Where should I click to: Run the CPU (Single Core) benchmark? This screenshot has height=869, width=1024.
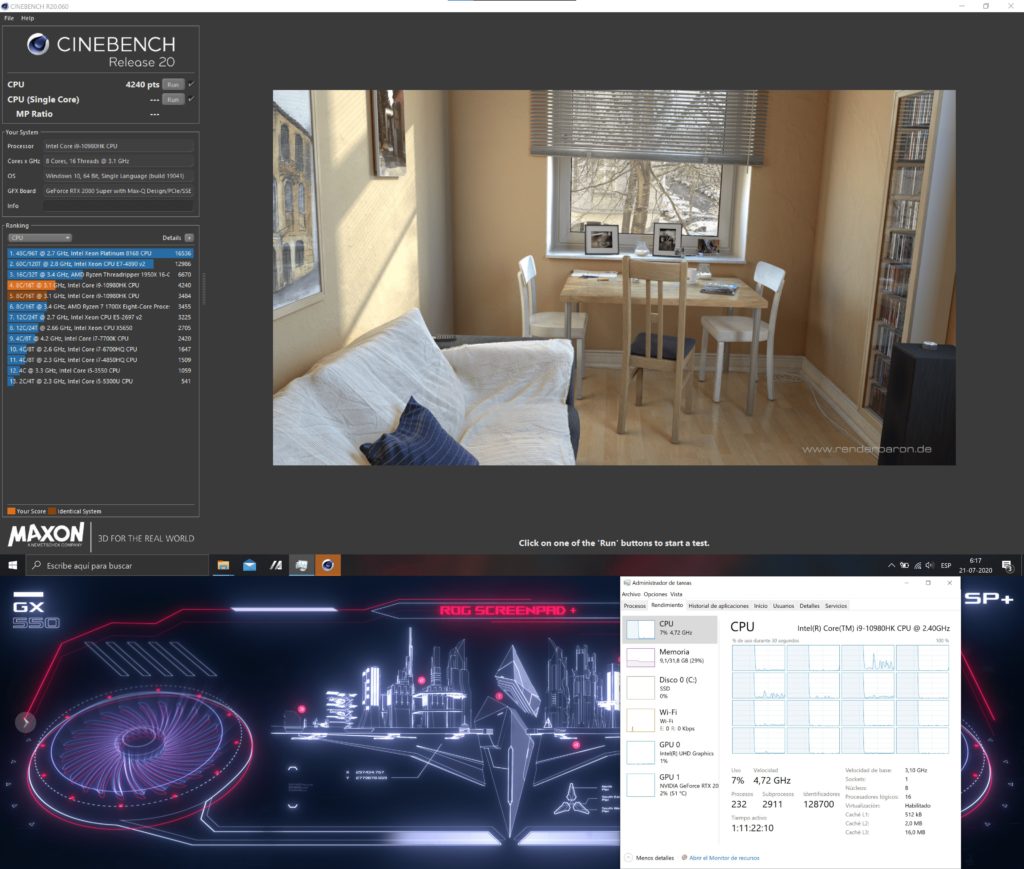(173, 99)
